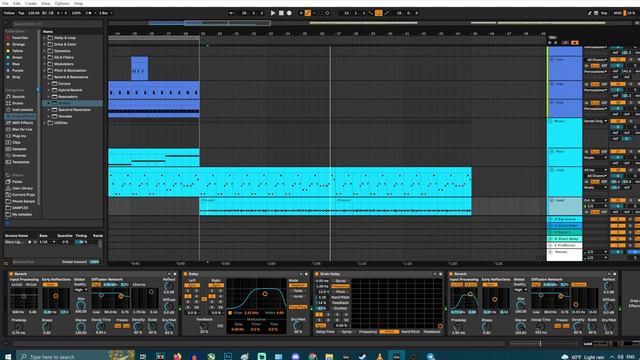Adjust the Delay device Dry/Wet knob
The image size is (640, 360).
pos(298,325)
